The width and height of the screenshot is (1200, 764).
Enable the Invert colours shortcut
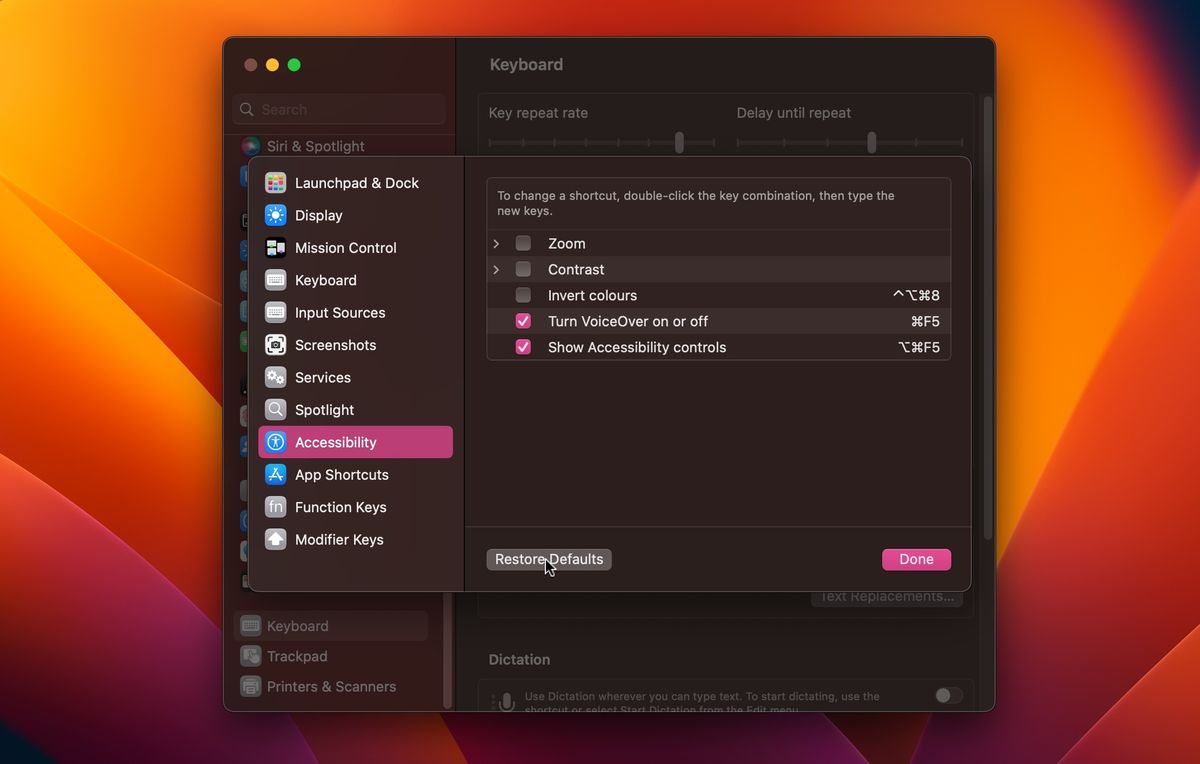pos(522,295)
